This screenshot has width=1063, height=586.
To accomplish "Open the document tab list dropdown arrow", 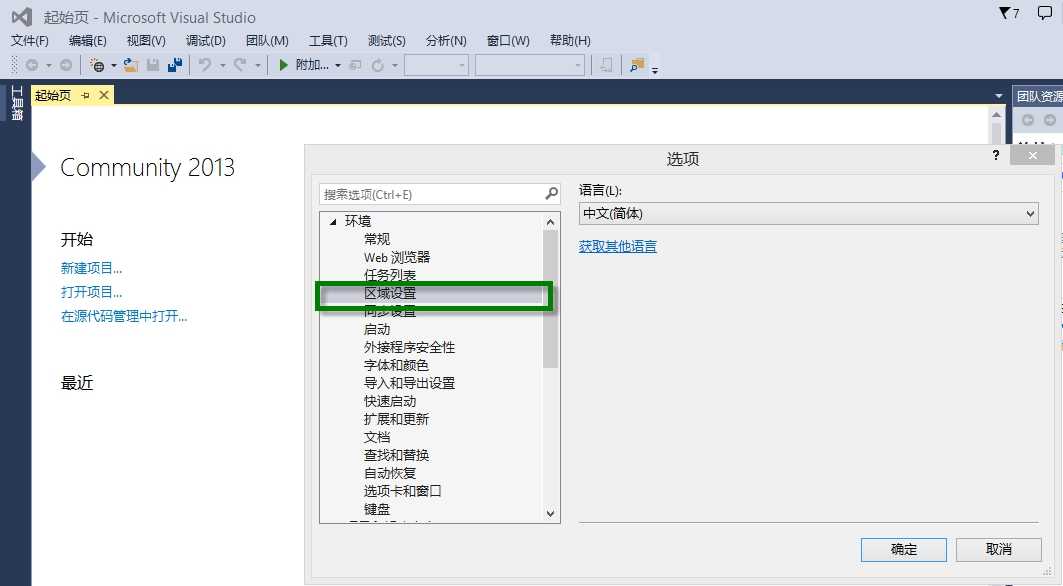I will pos(999,96).
